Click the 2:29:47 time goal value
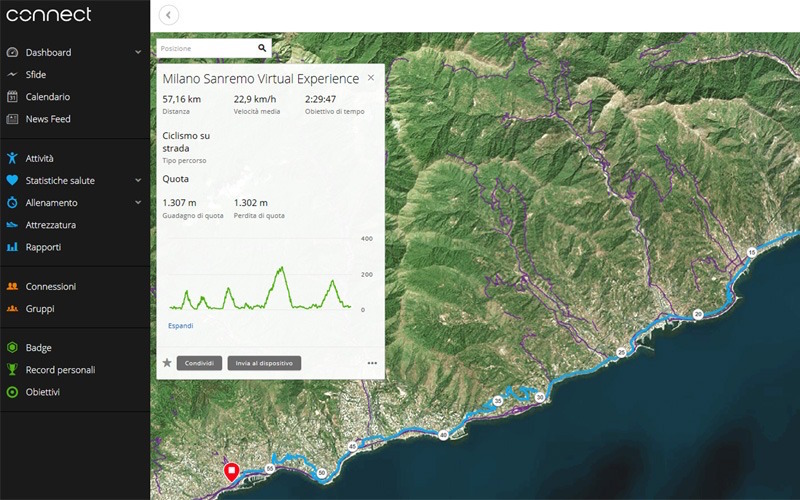800x500 pixels. [320, 99]
